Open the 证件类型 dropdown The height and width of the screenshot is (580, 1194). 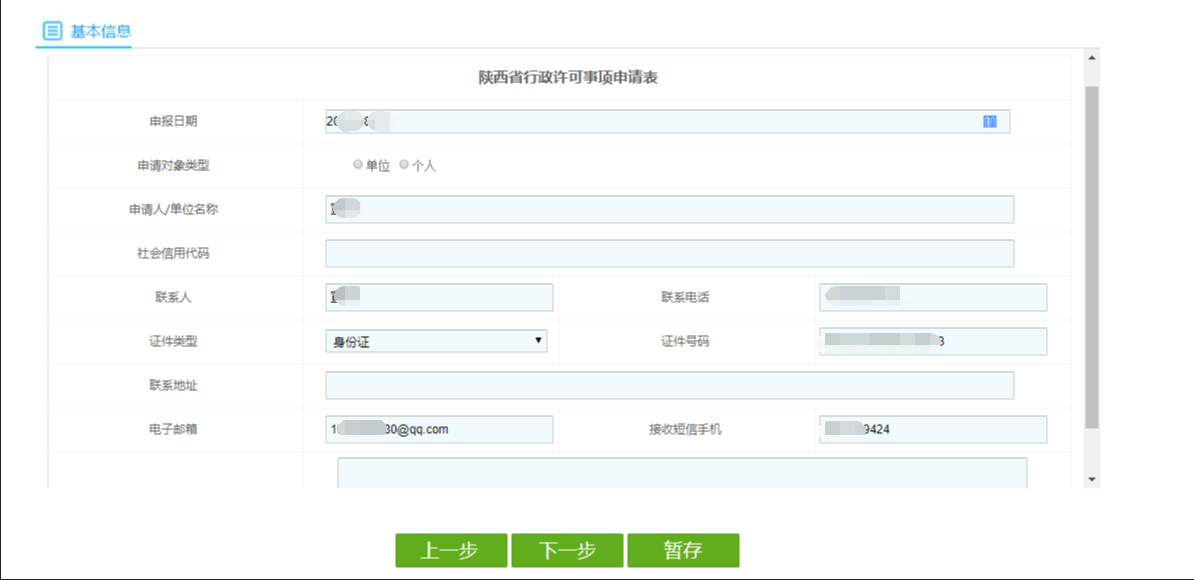[x=436, y=341]
